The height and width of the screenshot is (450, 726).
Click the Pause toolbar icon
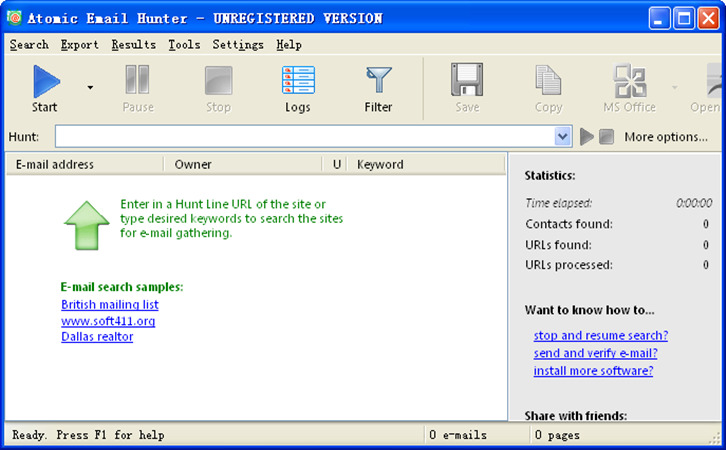[138, 80]
